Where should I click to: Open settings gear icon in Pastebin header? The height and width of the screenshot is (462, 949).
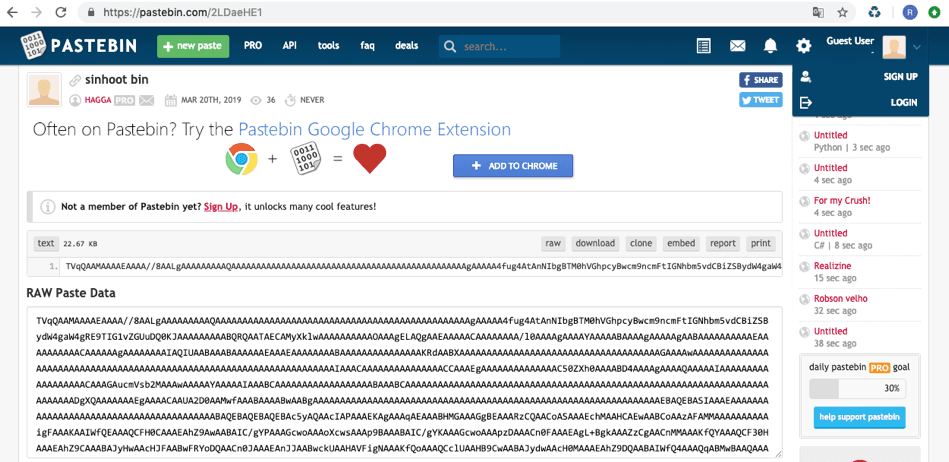pyautogui.click(x=803, y=45)
